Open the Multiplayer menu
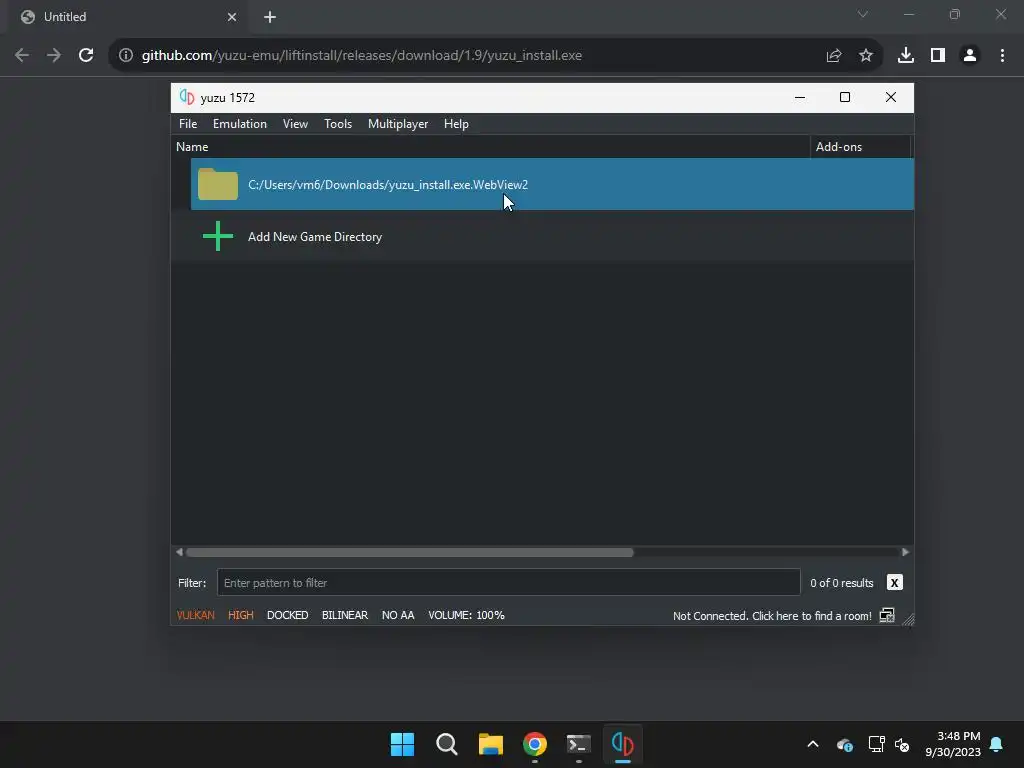This screenshot has height=768, width=1024. pyautogui.click(x=398, y=124)
